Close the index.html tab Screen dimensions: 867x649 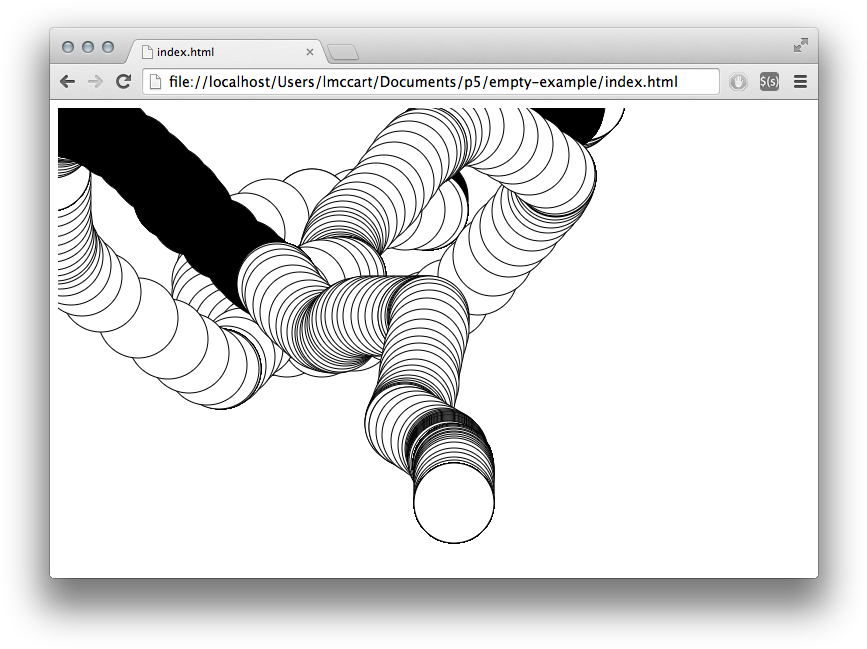[310, 50]
